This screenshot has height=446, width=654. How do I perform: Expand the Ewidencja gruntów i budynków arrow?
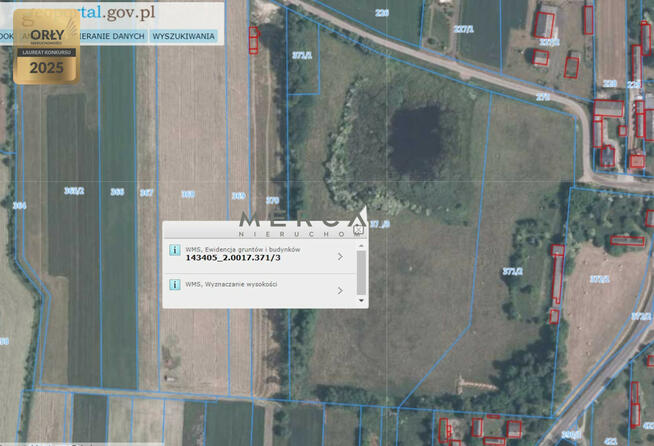coord(340,256)
